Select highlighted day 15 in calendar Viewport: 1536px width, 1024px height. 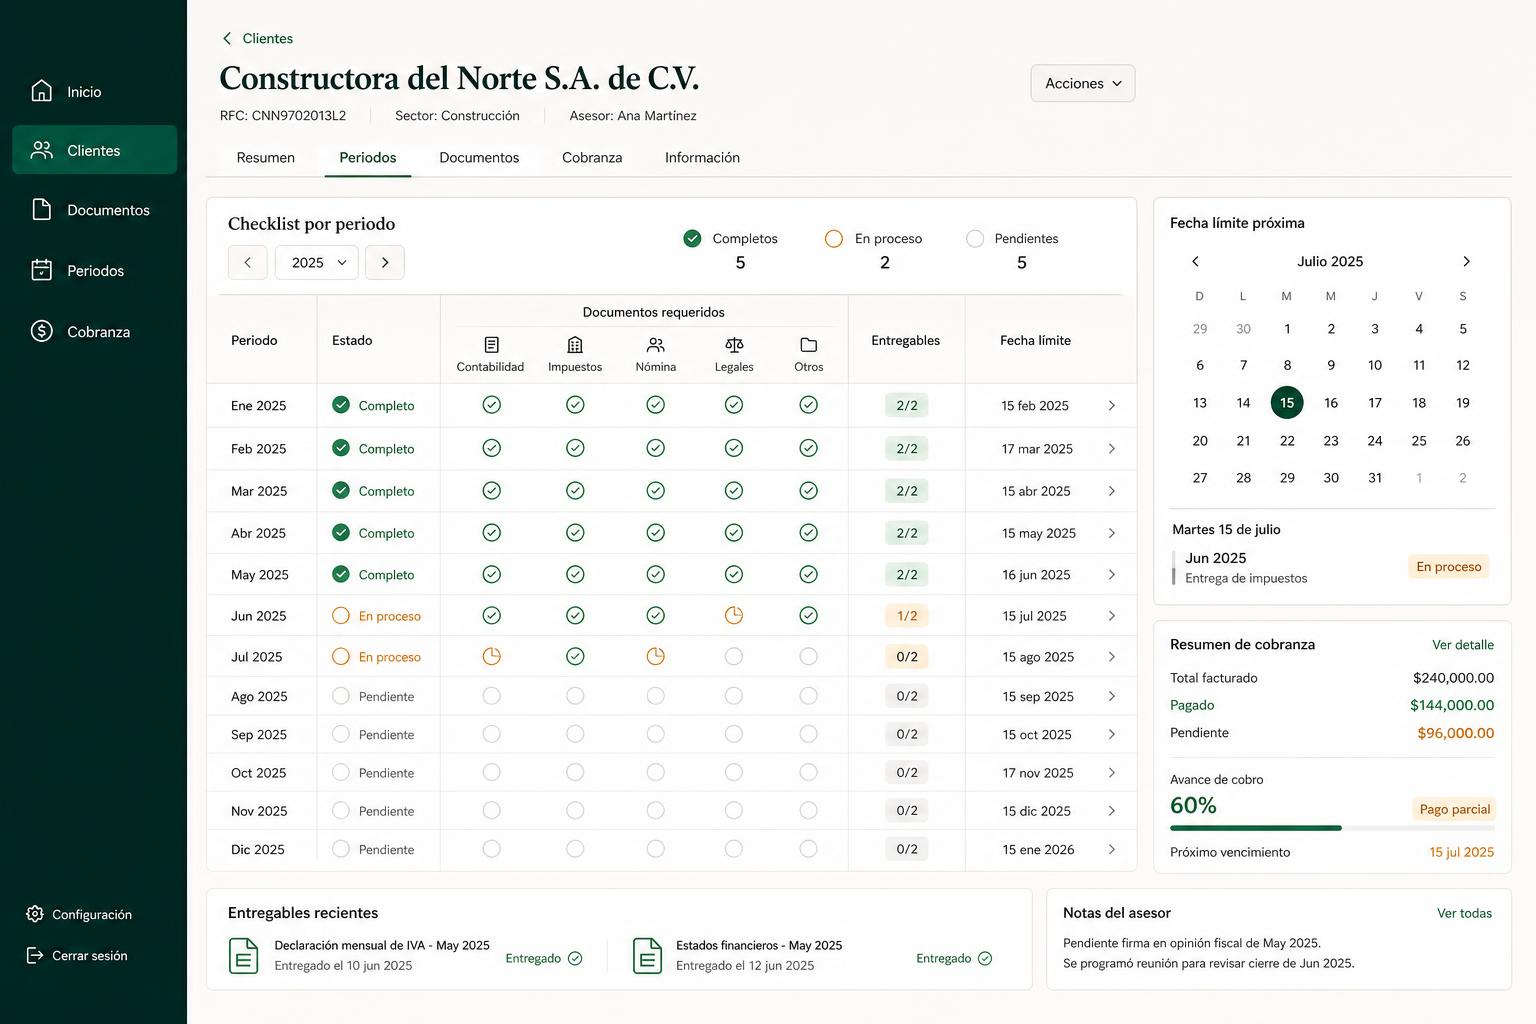click(1287, 403)
